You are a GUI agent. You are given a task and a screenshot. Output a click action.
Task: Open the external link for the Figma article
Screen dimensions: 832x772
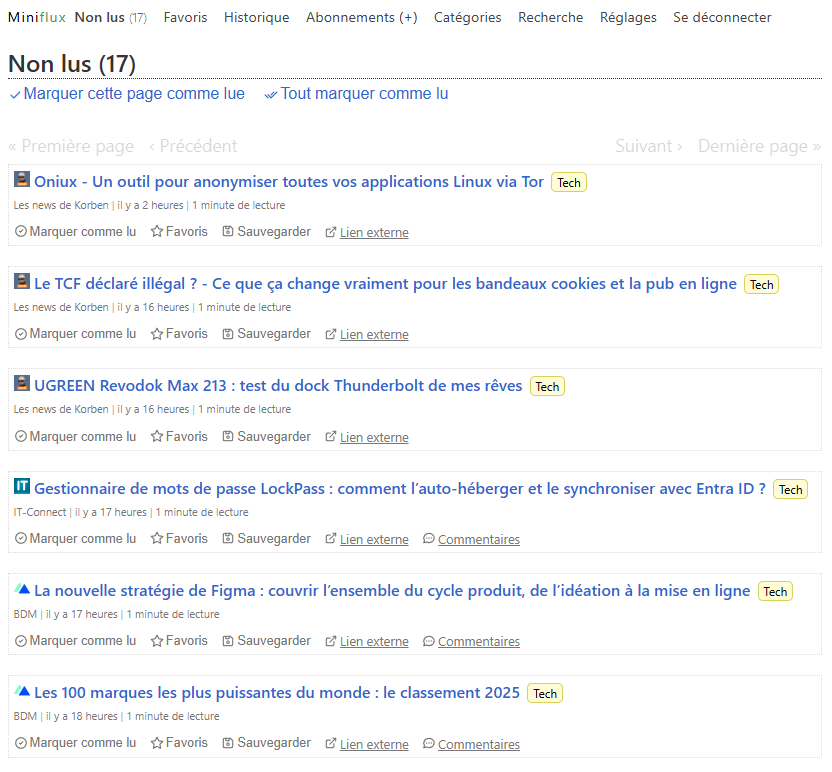click(367, 641)
